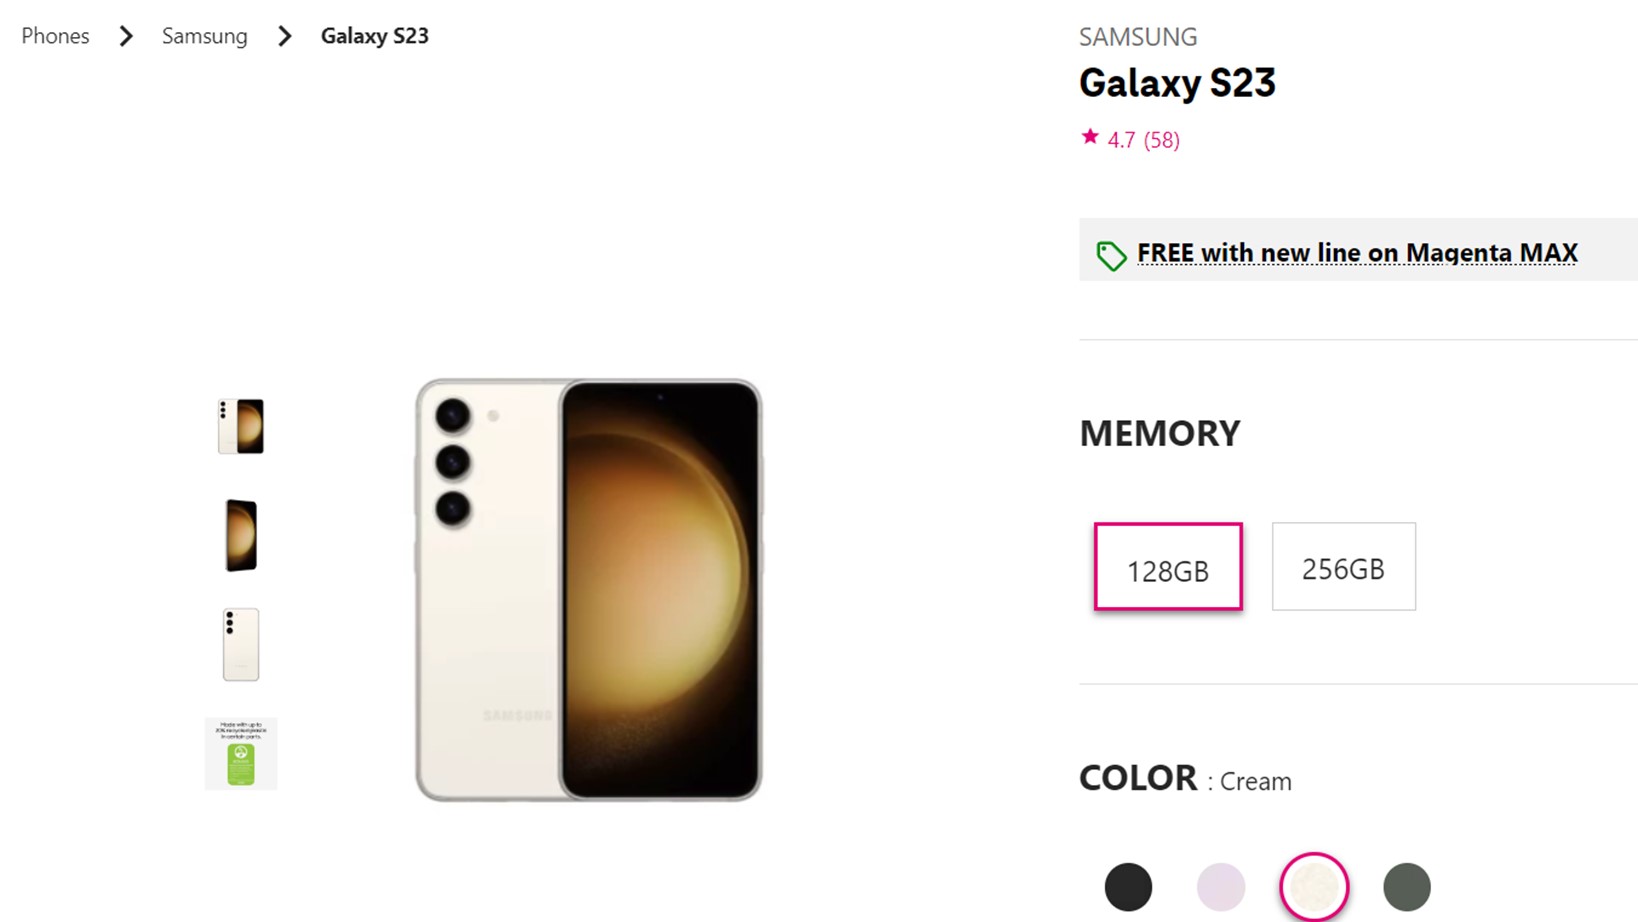This screenshot has height=922, width=1638.
Task: Open the 4.7 (58) reviews link
Action: (1143, 140)
